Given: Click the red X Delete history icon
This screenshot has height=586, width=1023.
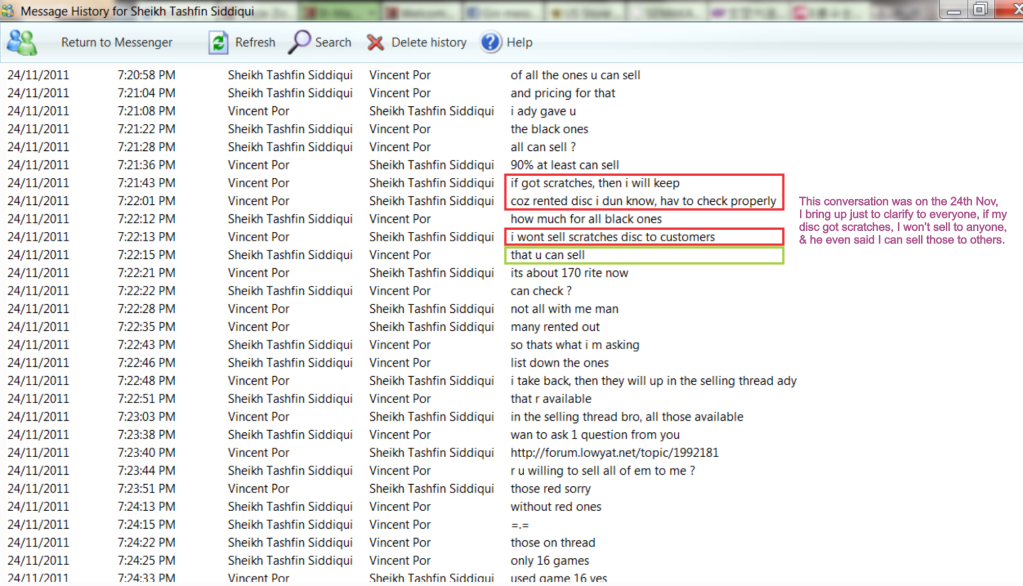Looking at the screenshot, I should pos(375,42).
